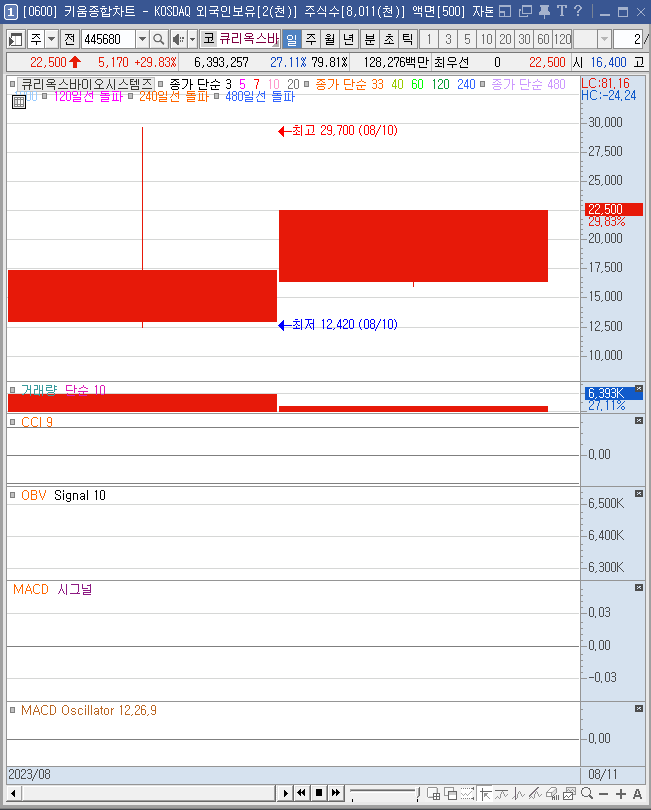The height and width of the screenshot is (810, 651).
Task: Click the 주 button at toolbar left
Action: coord(36,39)
